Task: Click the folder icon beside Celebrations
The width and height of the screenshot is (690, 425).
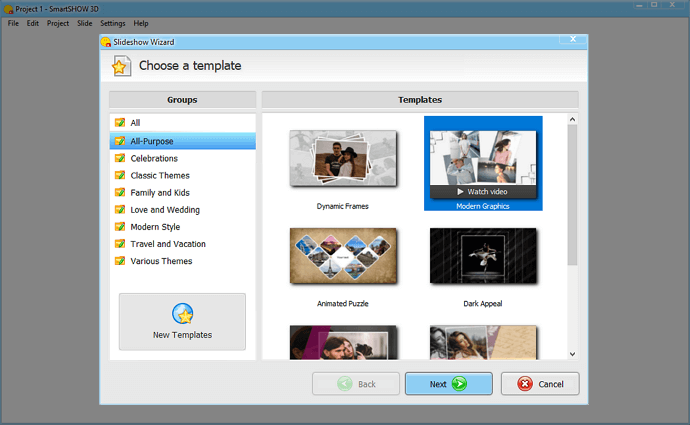Action: click(x=120, y=158)
